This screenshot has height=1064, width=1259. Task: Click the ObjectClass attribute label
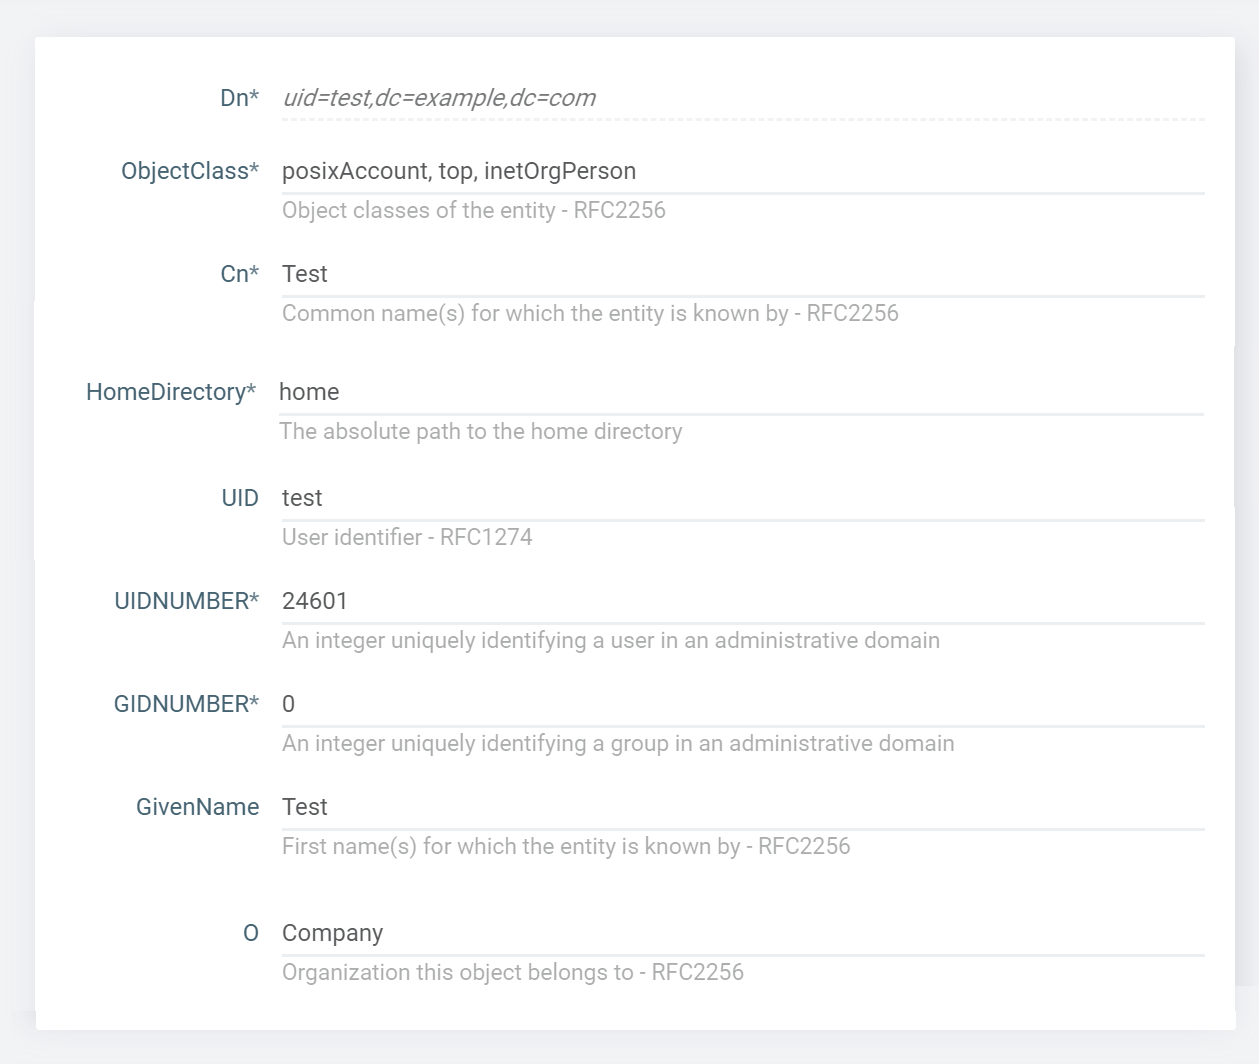(190, 171)
